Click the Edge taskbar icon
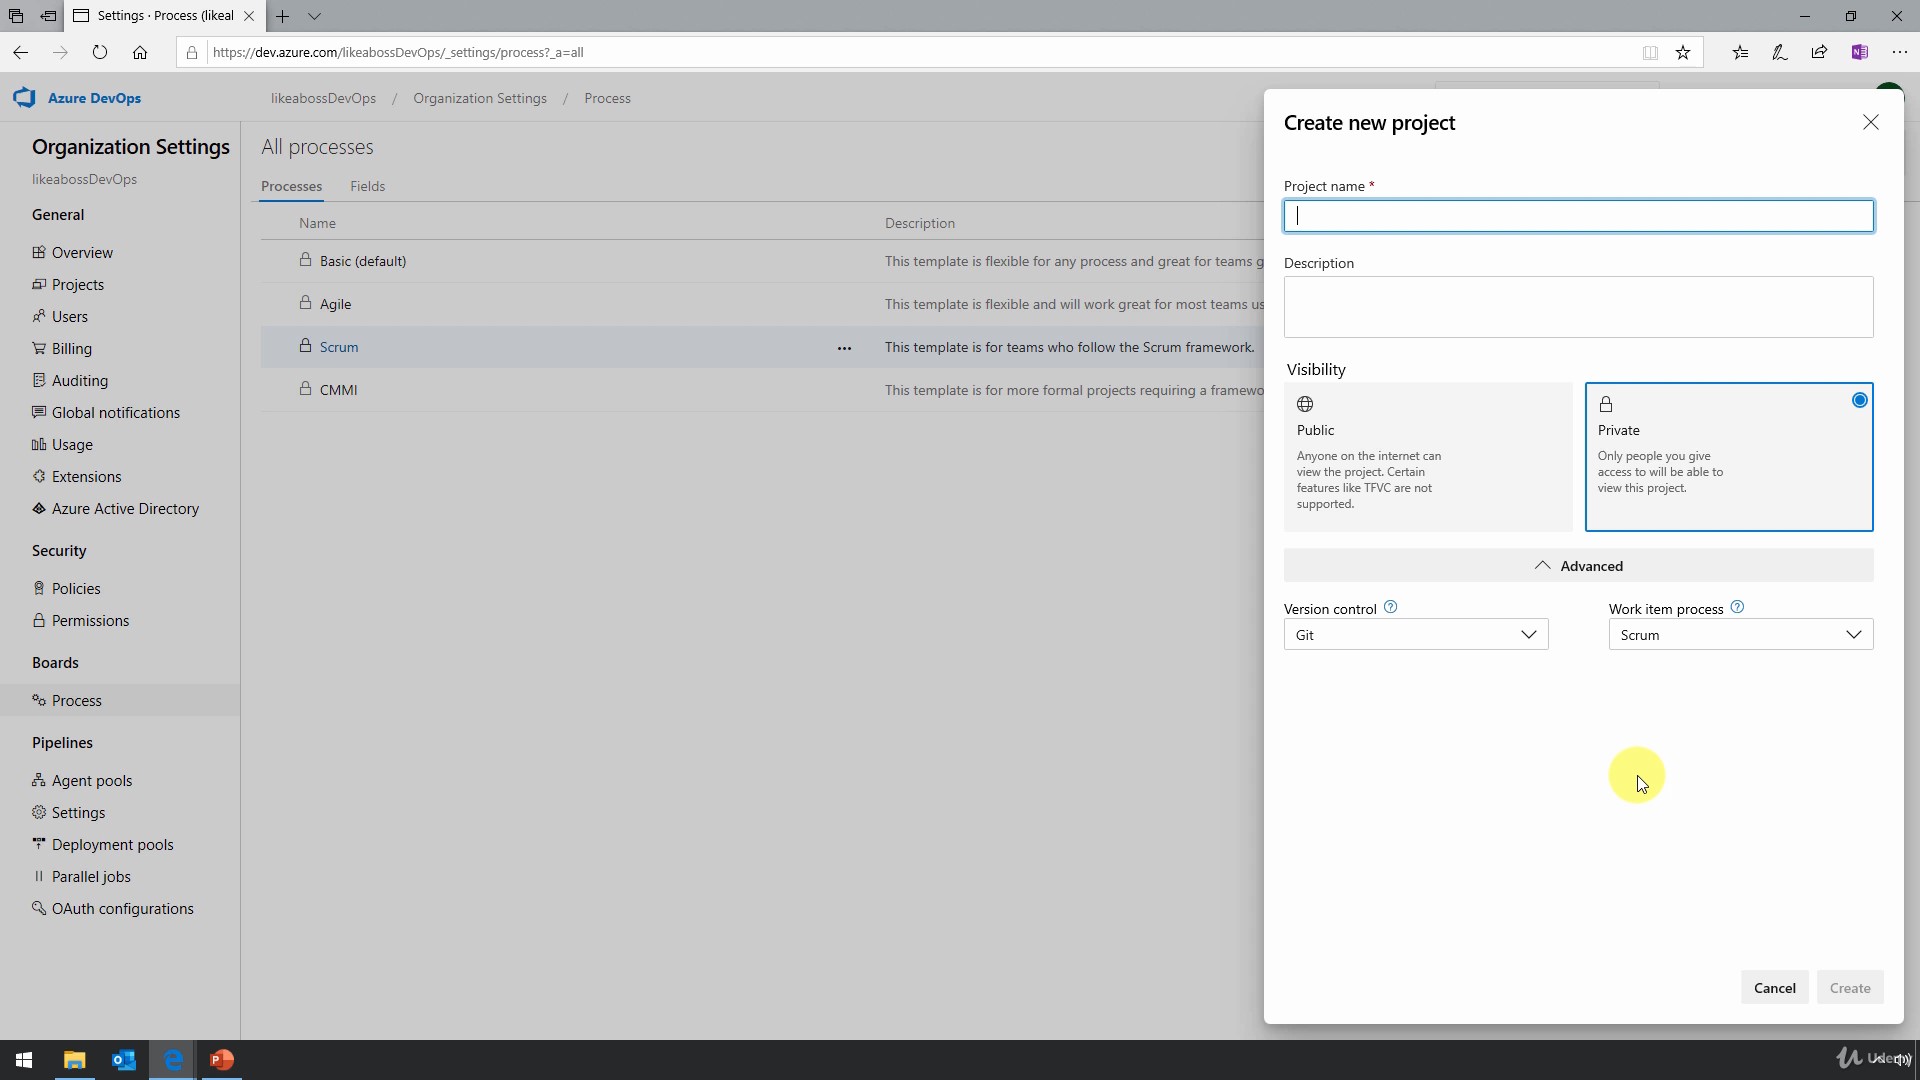1920x1080 pixels. 173,1060
